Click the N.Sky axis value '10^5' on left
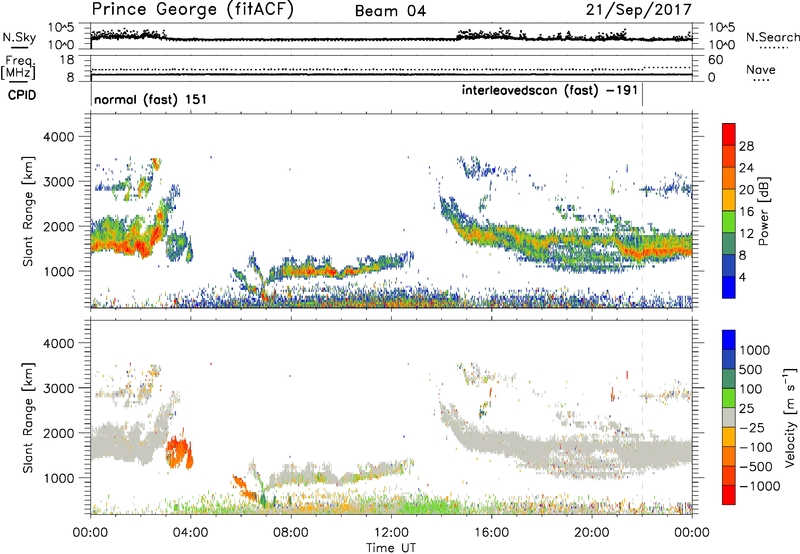The width and height of the screenshot is (800, 554). pos(62,27)
